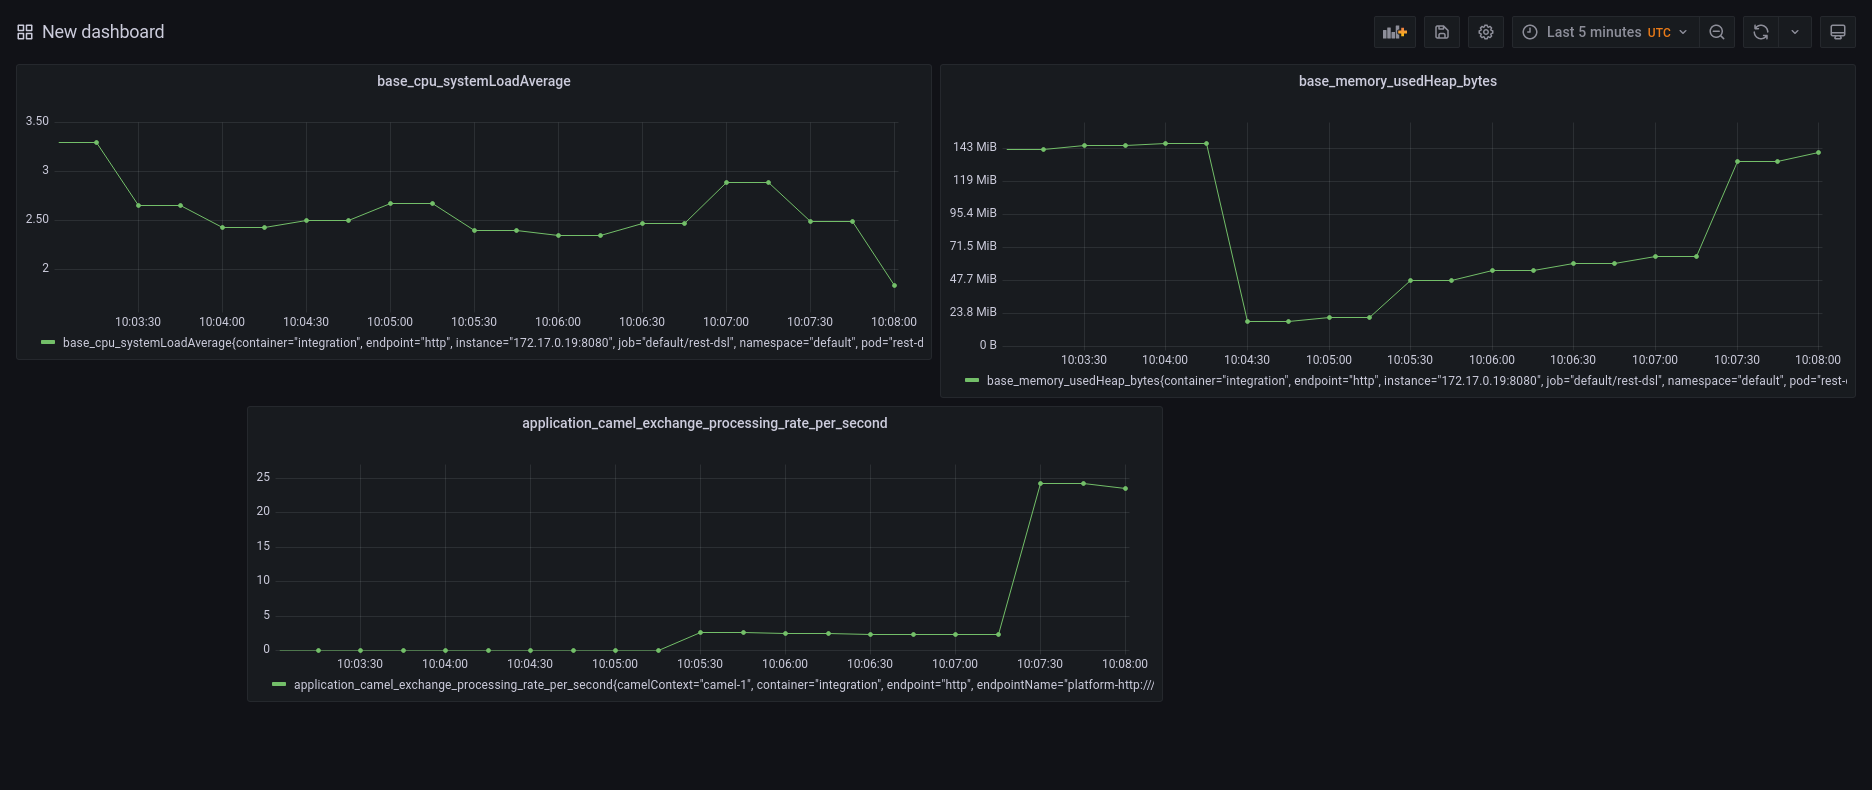1872x790 pixels.
Task: Click the green swatch in the heap memory legend
Action: point(972,381)
